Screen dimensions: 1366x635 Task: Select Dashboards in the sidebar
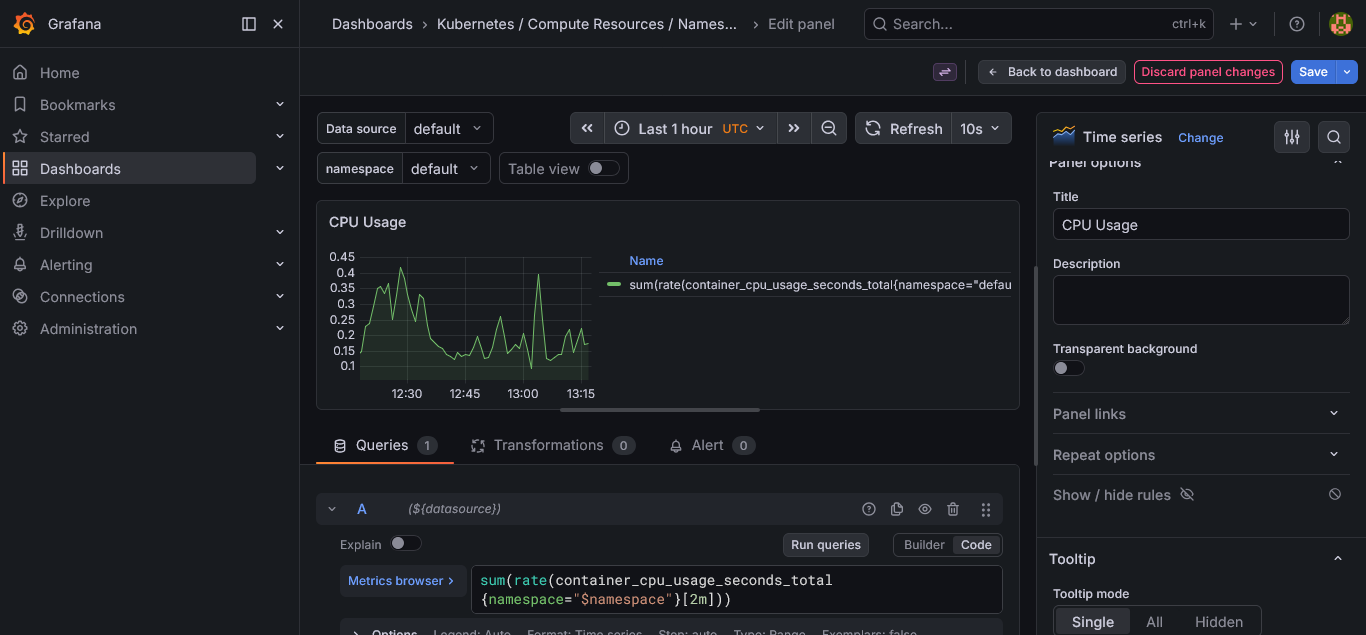click(130, 168)
